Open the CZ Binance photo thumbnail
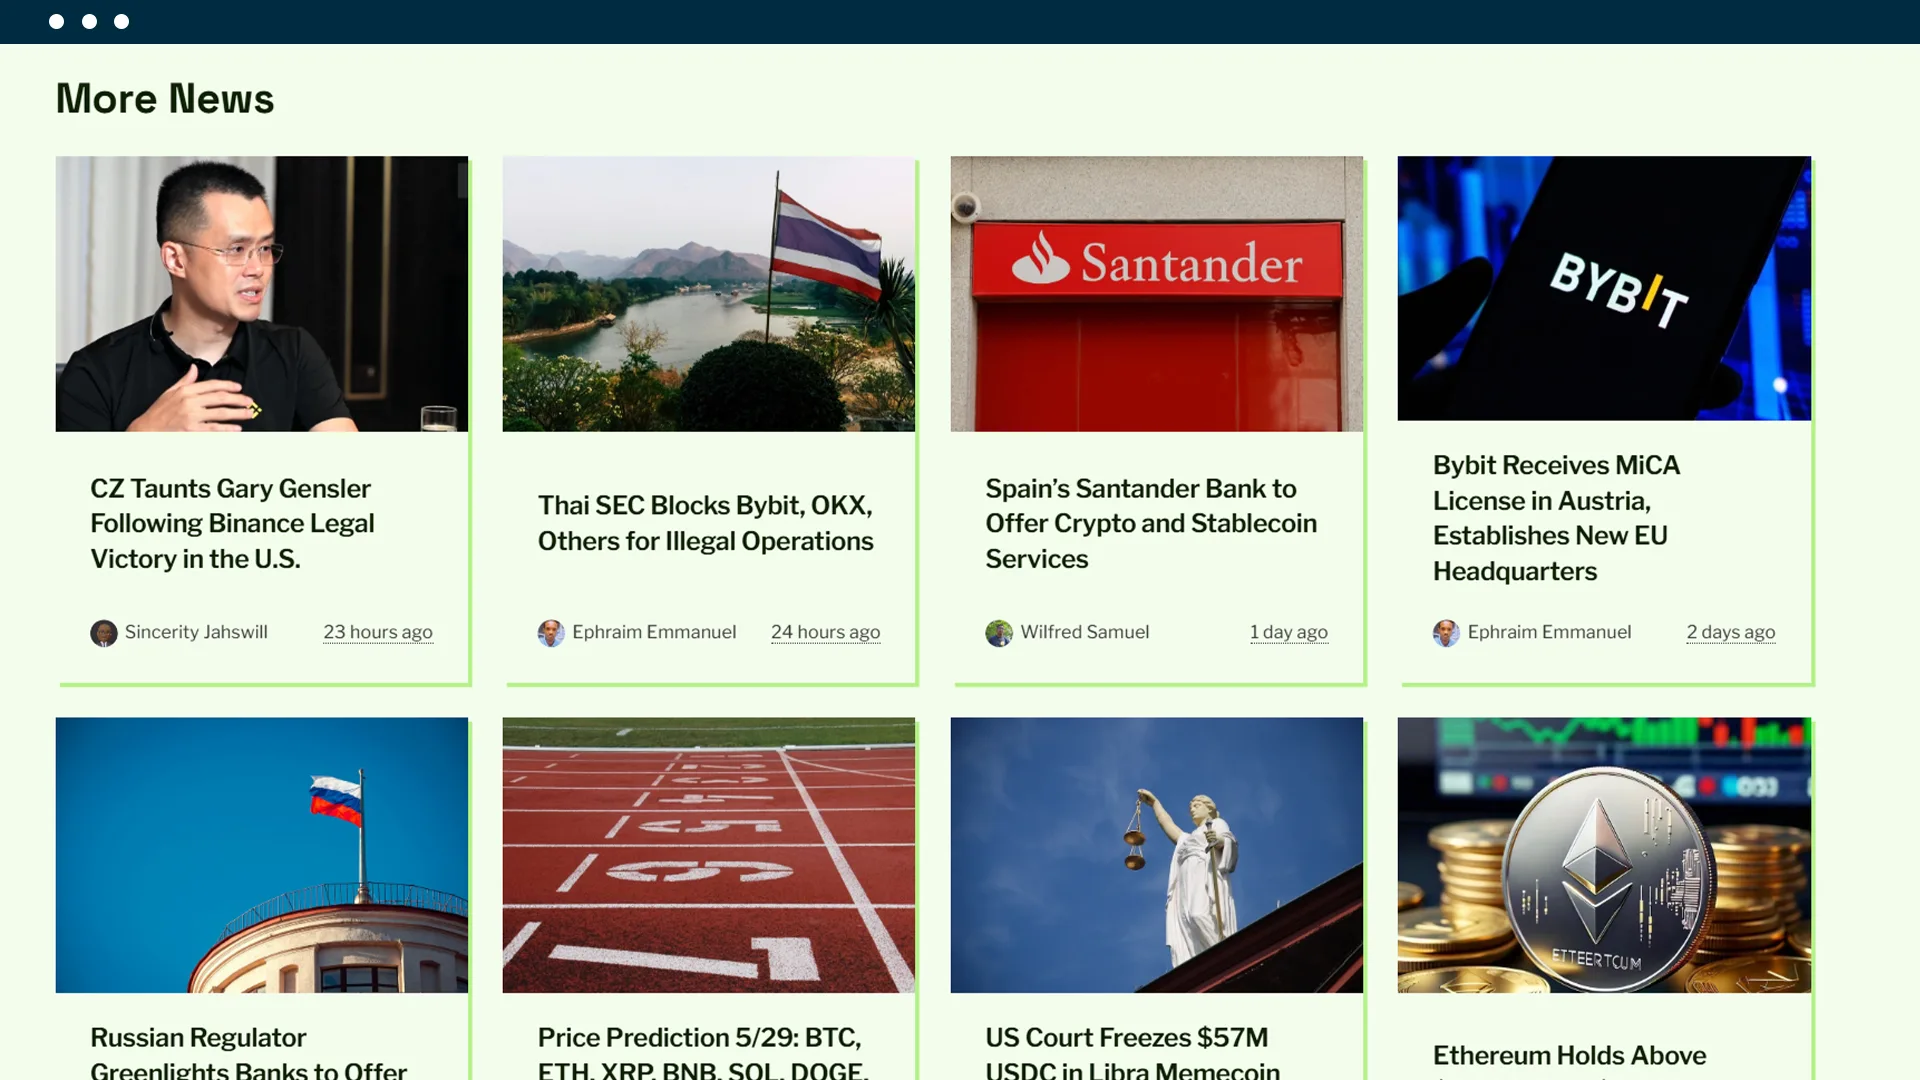Viewport: 1920px width, 1080px height. coord(262,294)
